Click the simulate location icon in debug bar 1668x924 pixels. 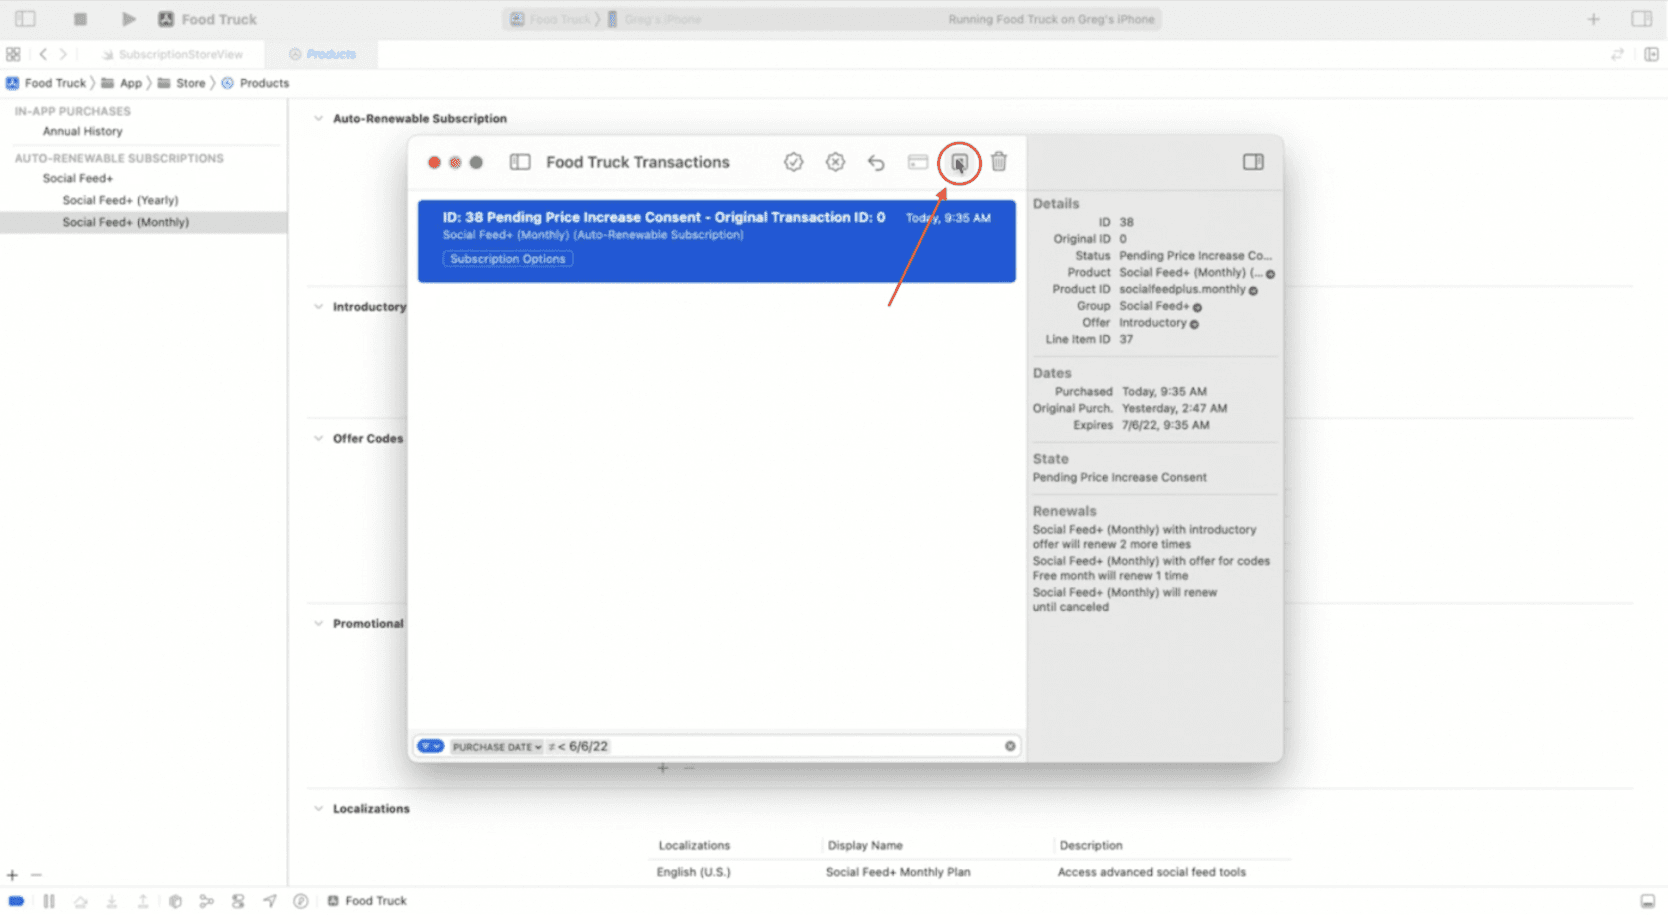[270, 900]
